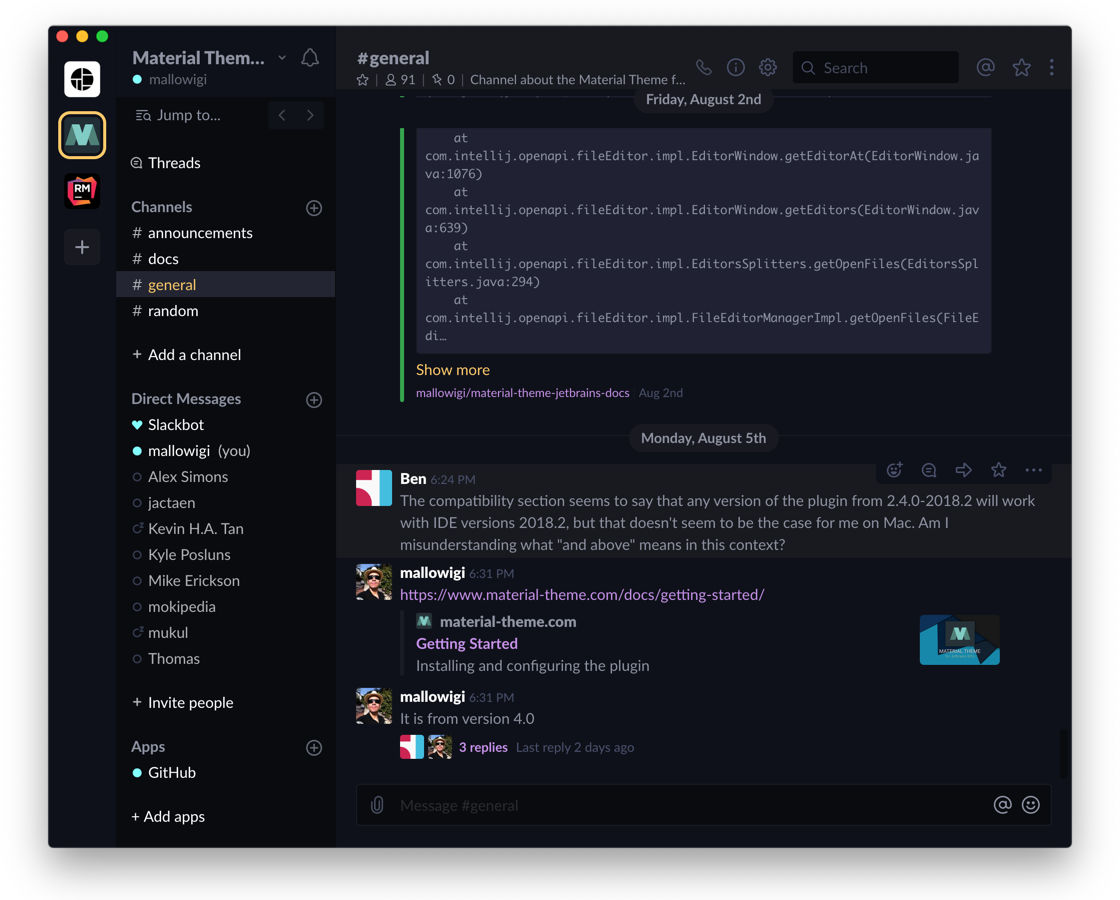Focus the Search field
The image size is (1120, 900).
pos(876,67)
